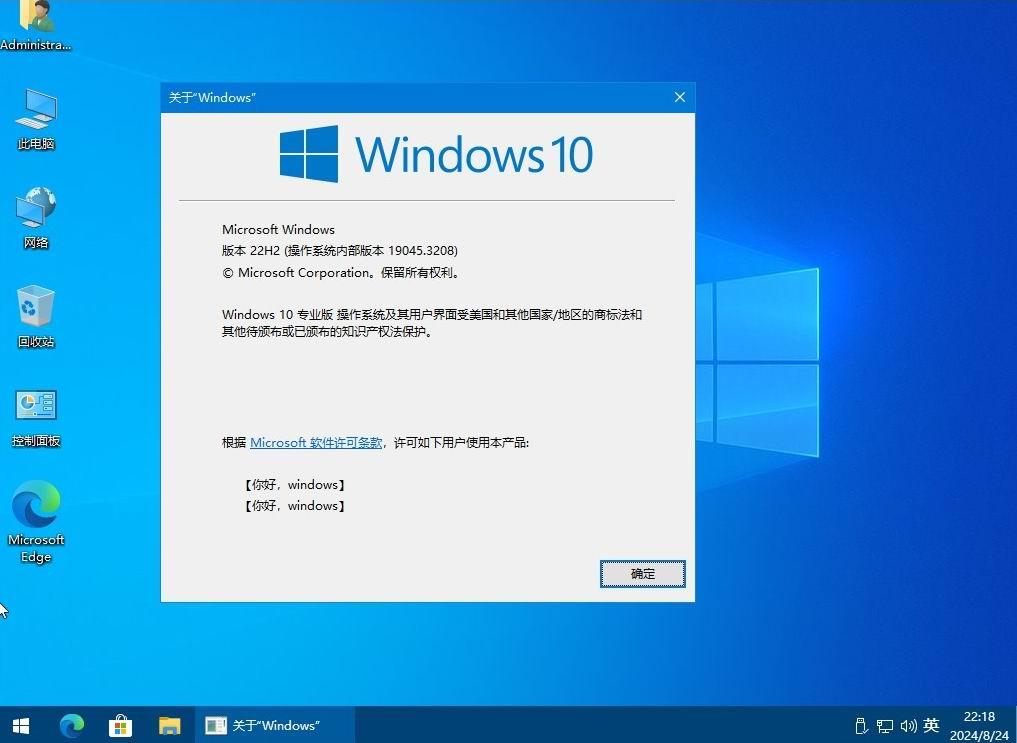Screen dimensions: 1017x743
Task: Click the volume speaker tray icon
Action: click(x=907, y=725)
